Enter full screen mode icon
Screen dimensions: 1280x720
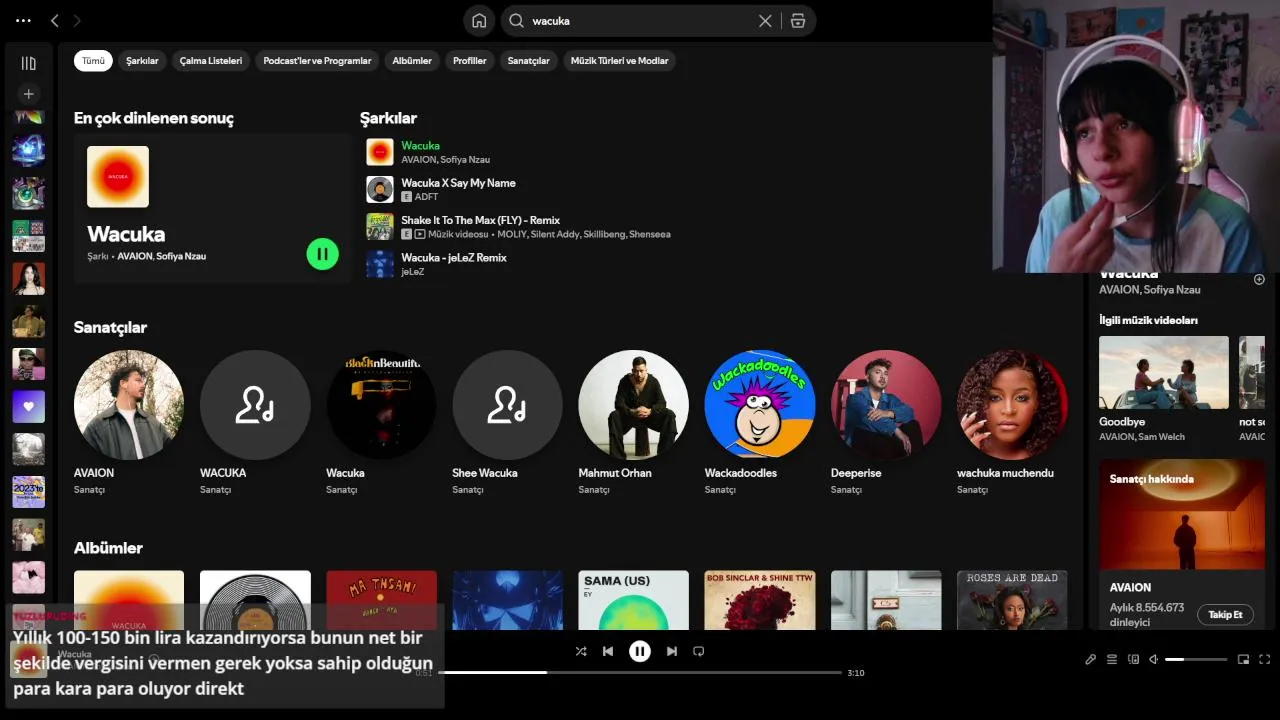(x=1264, y=659)
